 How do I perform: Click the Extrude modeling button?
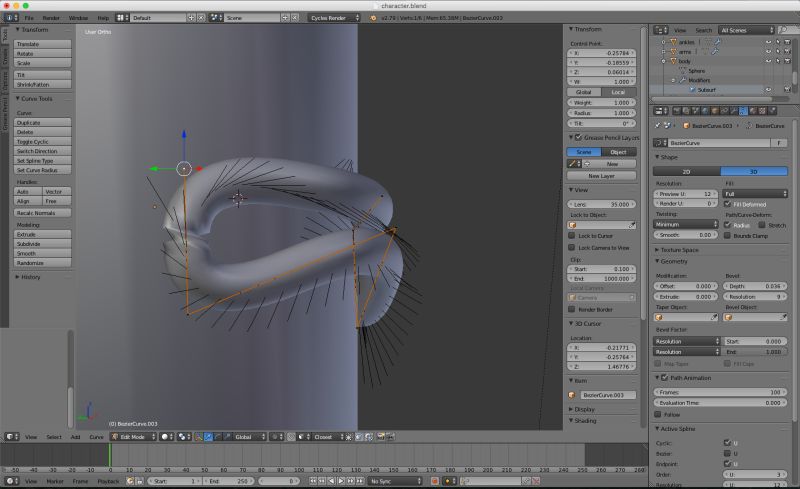(42, 234)
